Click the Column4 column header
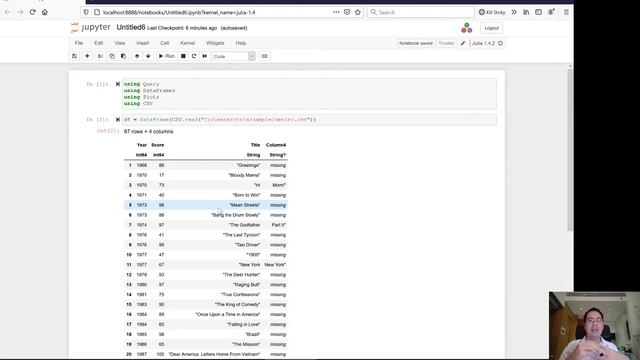The height and width of the screenshot is (360, 640). click(x=276, y=145)
